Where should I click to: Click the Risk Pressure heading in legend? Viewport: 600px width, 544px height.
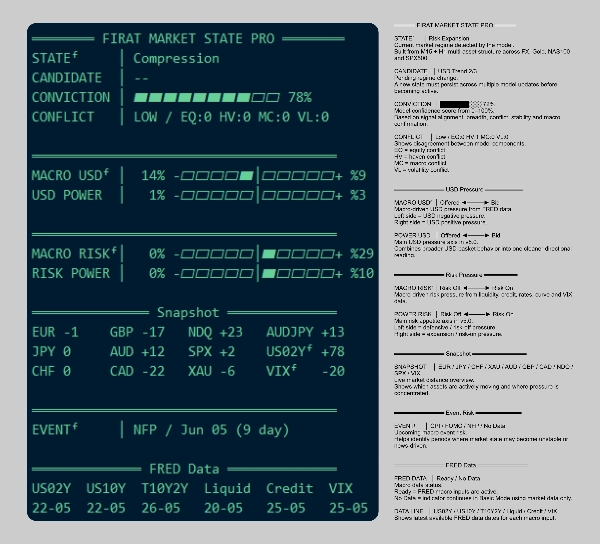463,275
